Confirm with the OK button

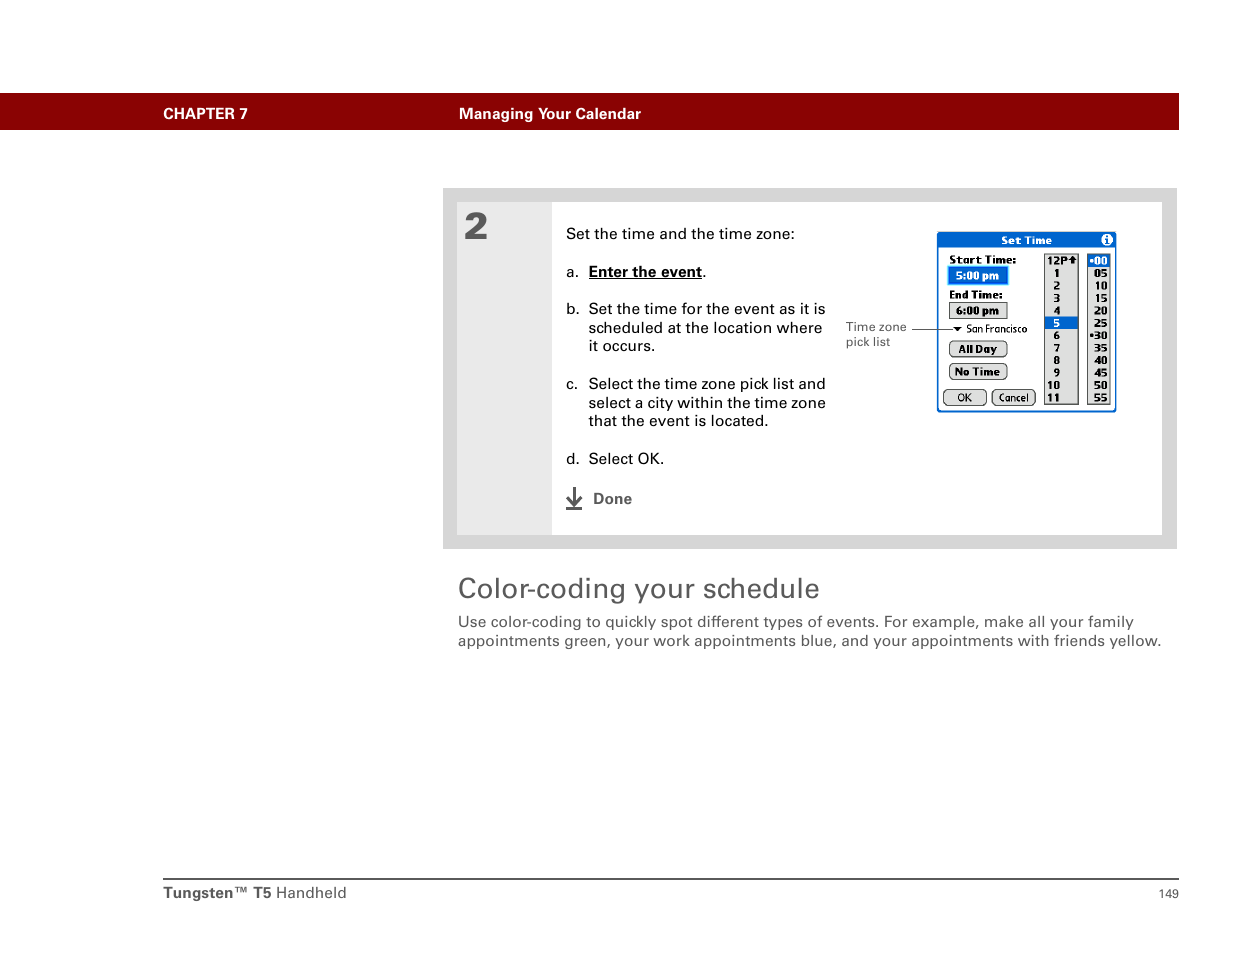tap(965, 398)
